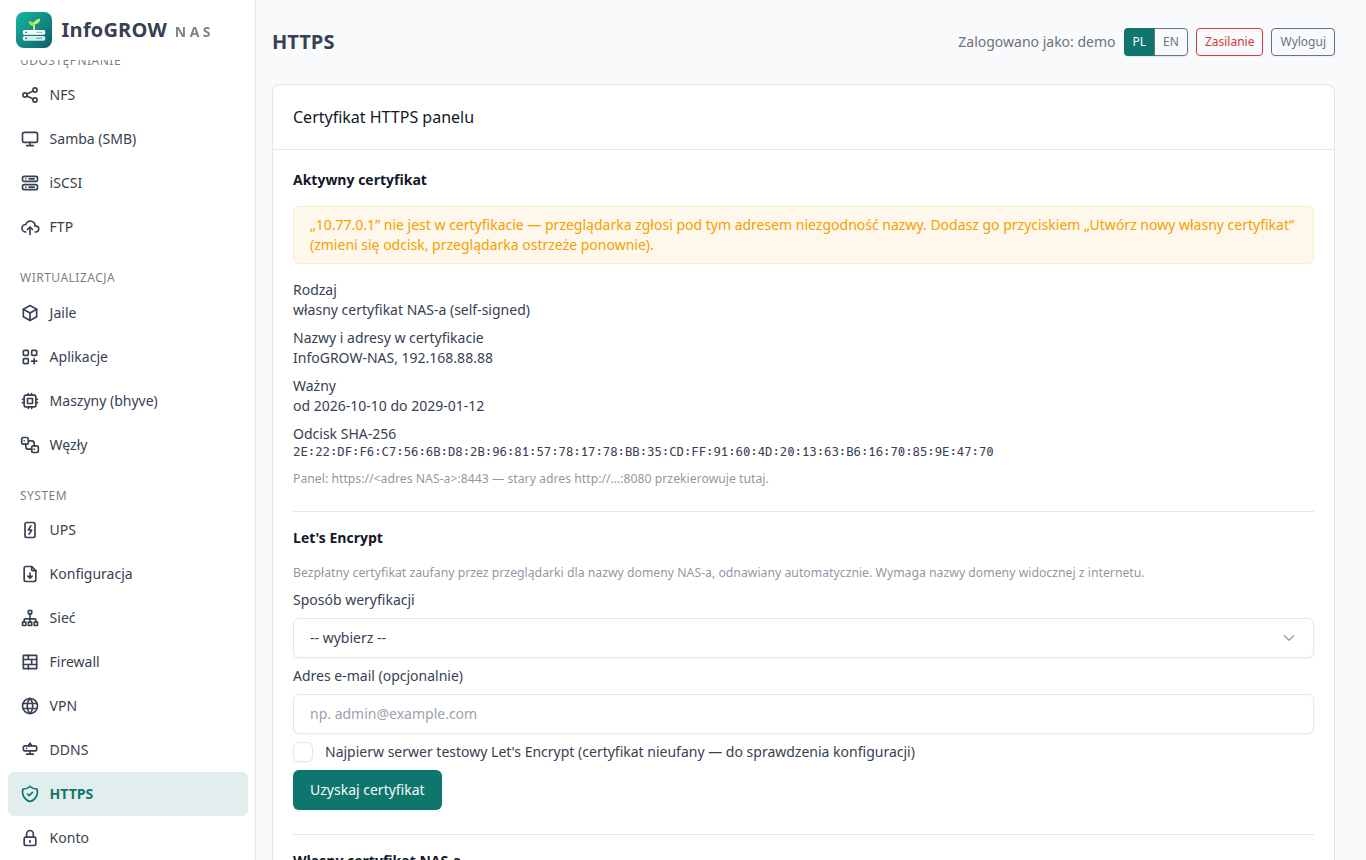
Task: Select Konfiguracja in the sidebar
Action: point(128,574)
